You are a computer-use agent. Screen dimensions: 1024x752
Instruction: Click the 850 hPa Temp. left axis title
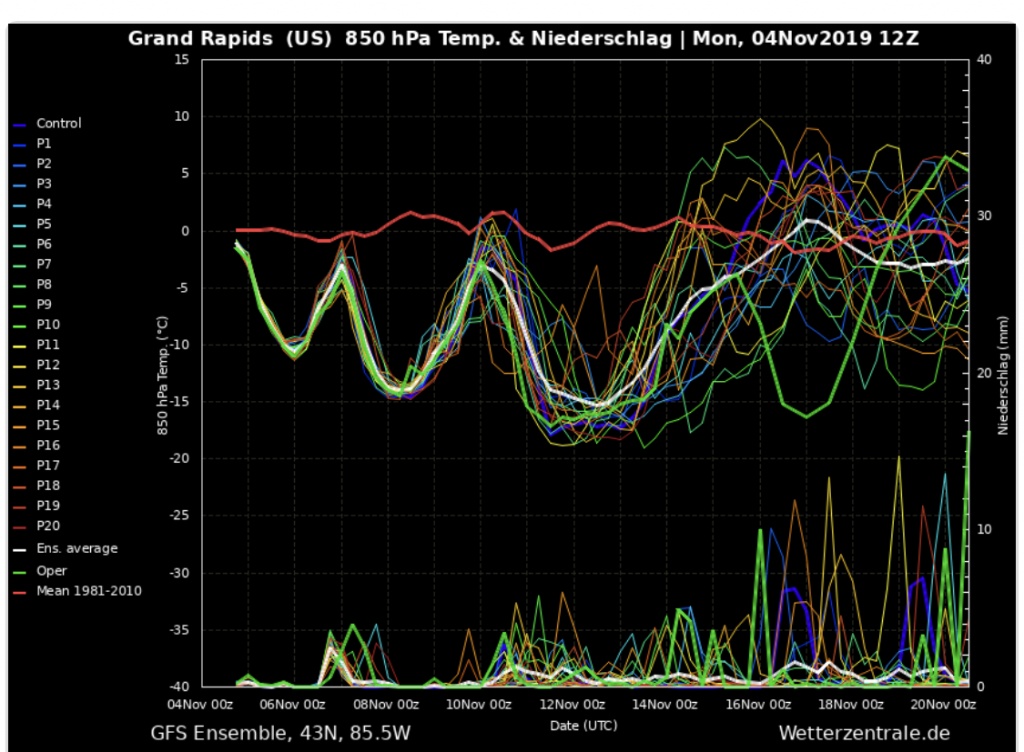pos(160,374)
